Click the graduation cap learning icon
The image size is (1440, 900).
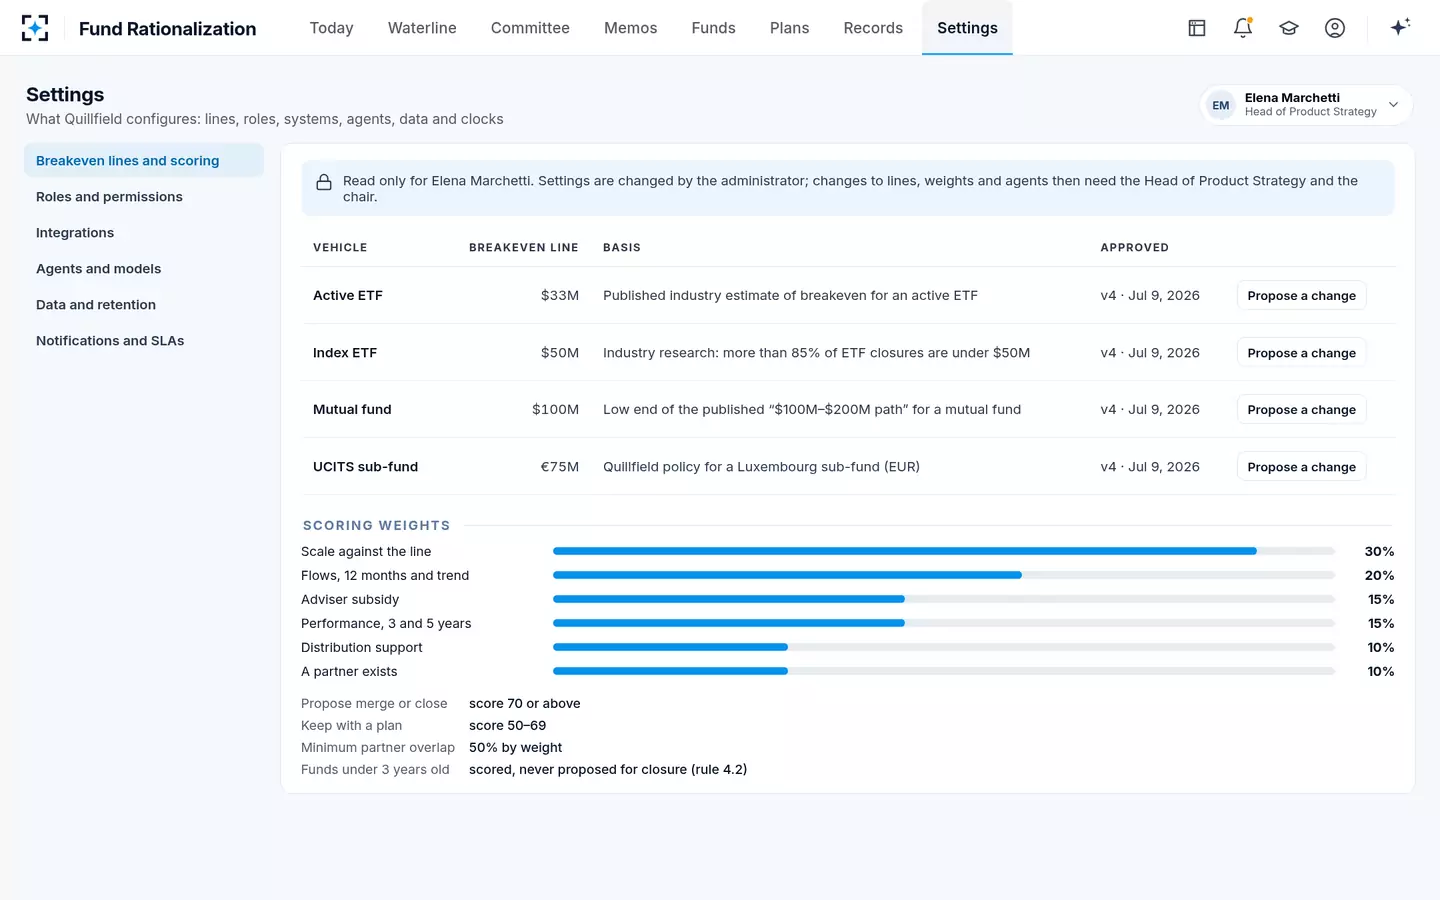pos(1289,28)
